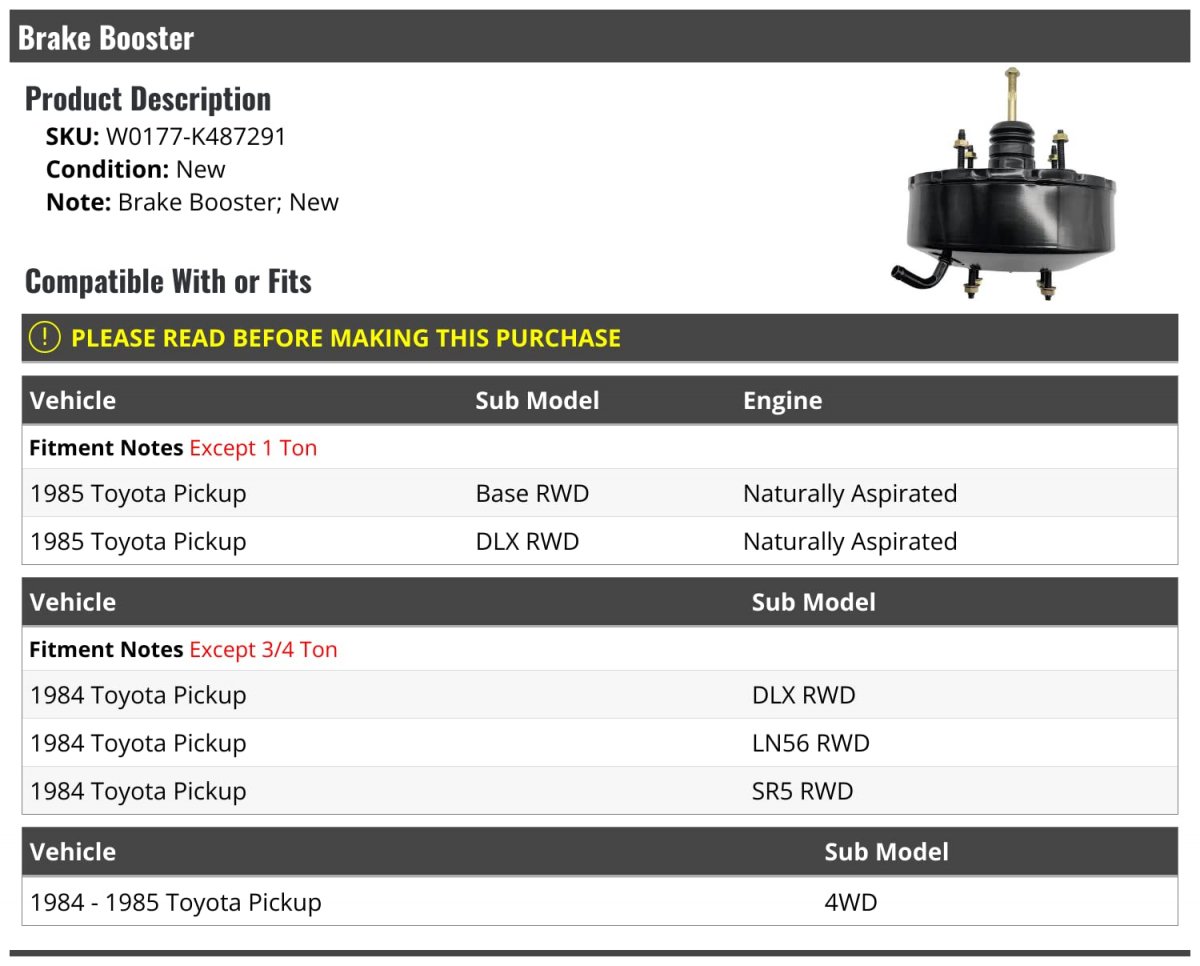This screenshot has width=1200, height=966.
Task: Click the Product Description heading
Action: click(x=148, y=99)
